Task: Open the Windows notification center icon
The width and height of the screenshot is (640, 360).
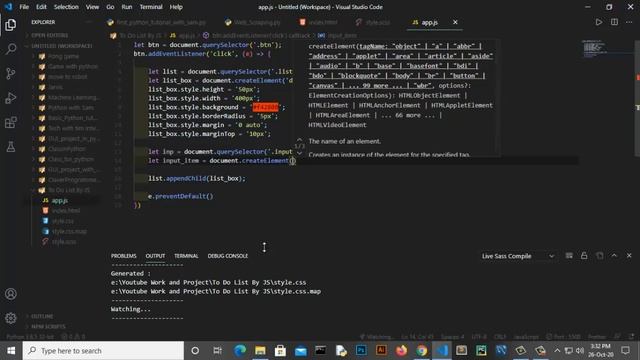Action: click(625, 350)
